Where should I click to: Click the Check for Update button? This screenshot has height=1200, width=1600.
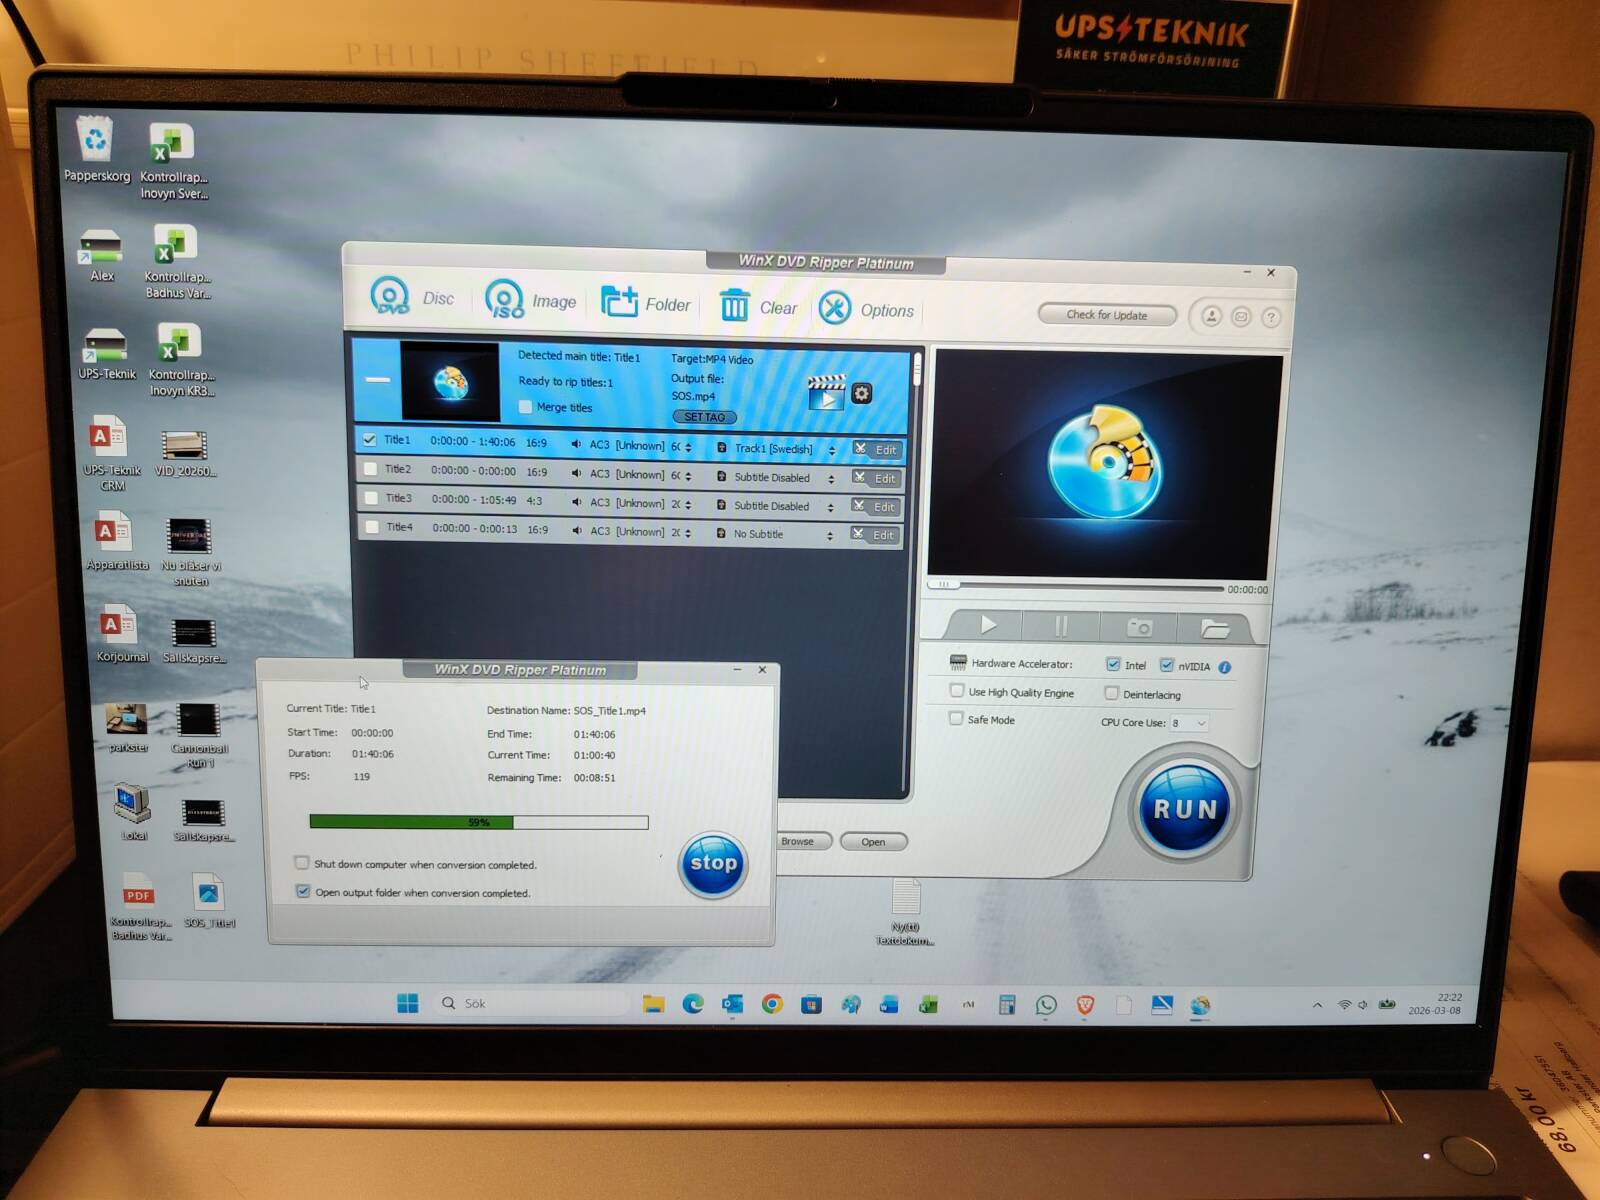click(1106, 315)
